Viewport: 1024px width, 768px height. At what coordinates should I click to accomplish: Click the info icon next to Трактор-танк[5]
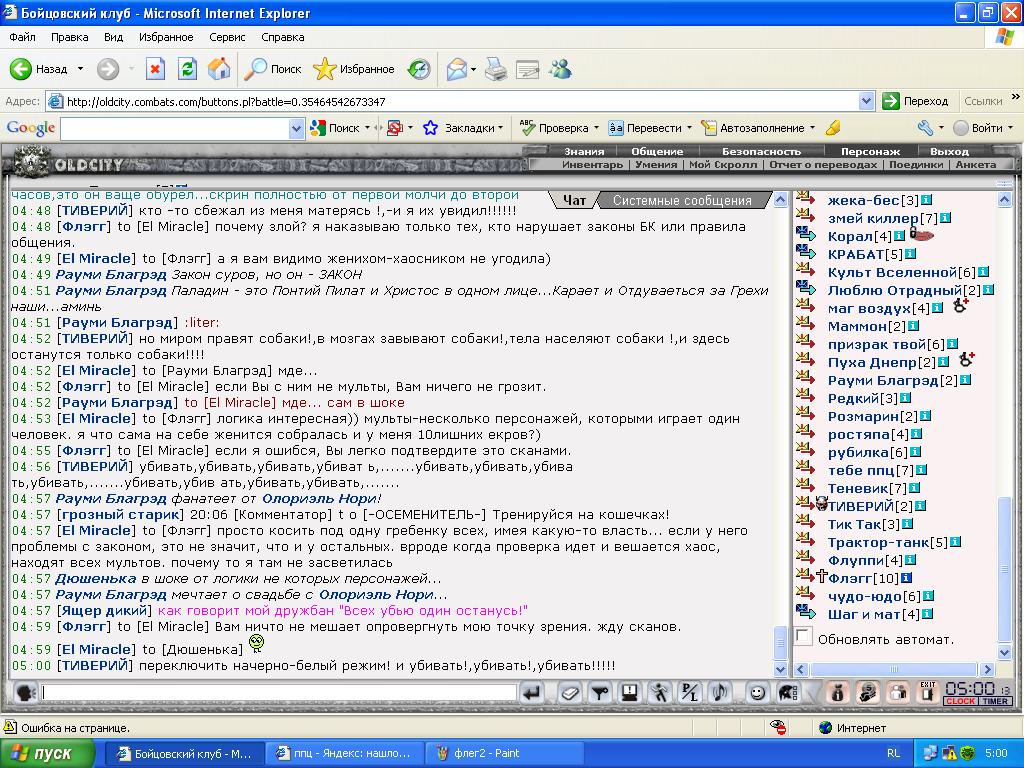tap(955, 541)
